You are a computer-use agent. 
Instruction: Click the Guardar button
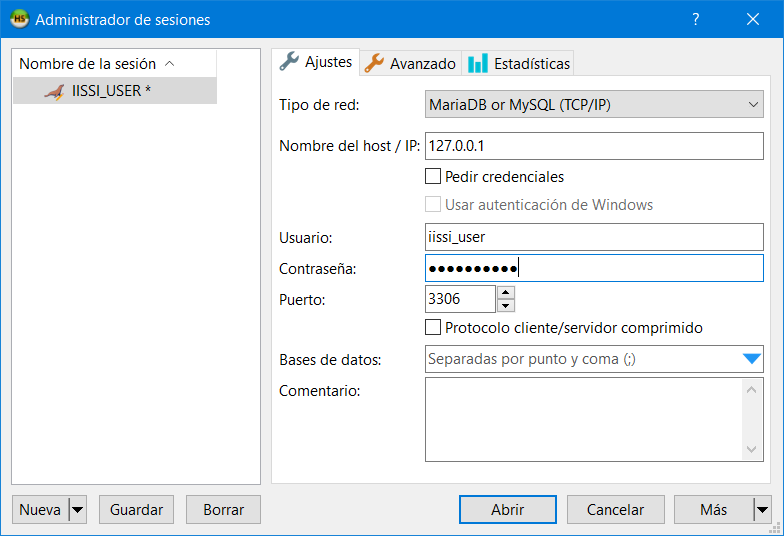pos(136,510)
